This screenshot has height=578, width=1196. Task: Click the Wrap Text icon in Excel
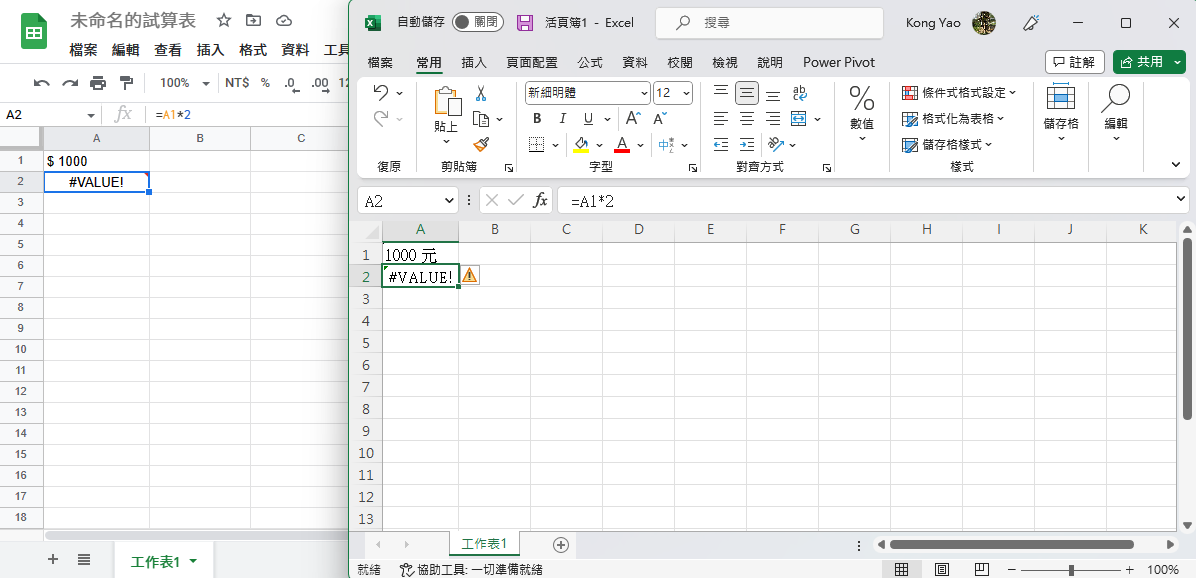pyautogui.click(x=799, y=94)
